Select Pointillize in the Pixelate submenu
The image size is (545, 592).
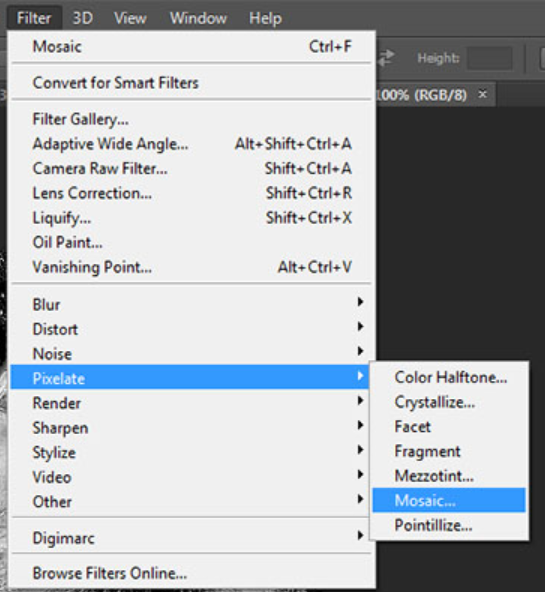point(449,525)
